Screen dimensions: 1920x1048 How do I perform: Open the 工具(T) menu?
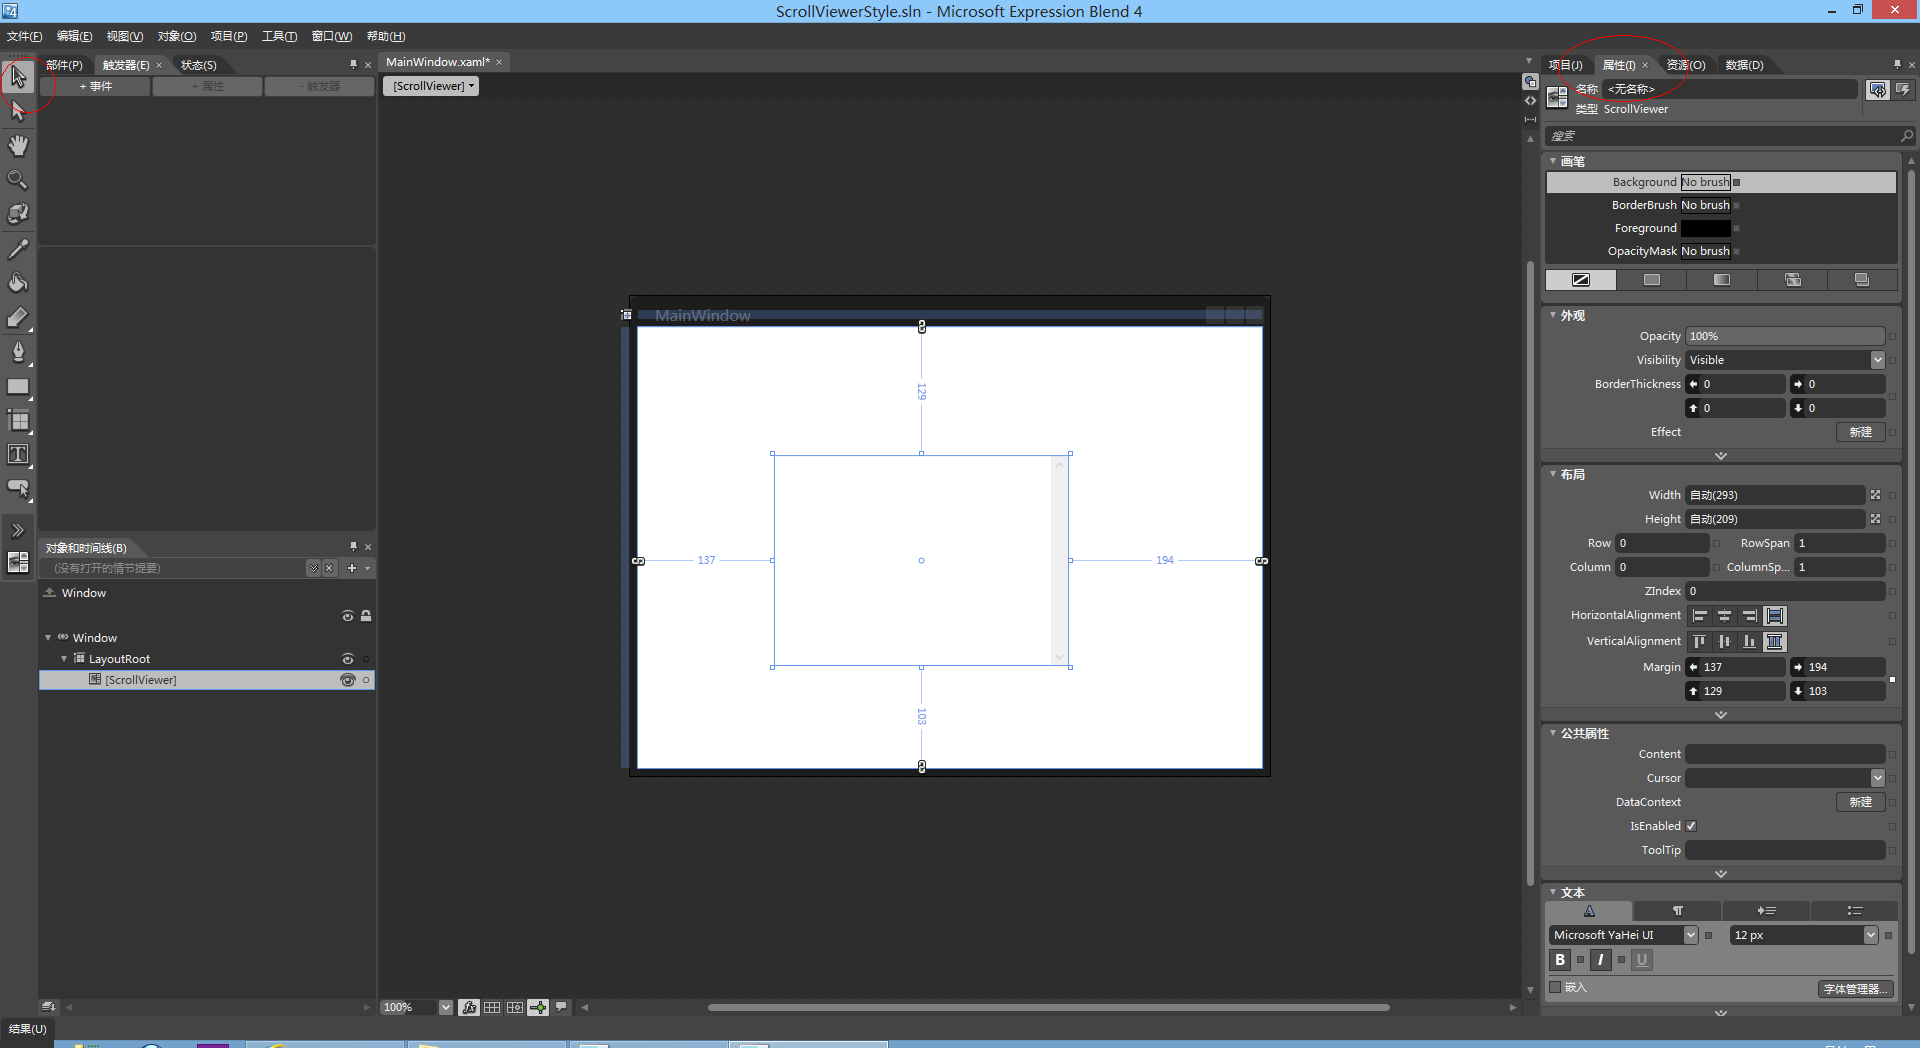tap(279, 36)
